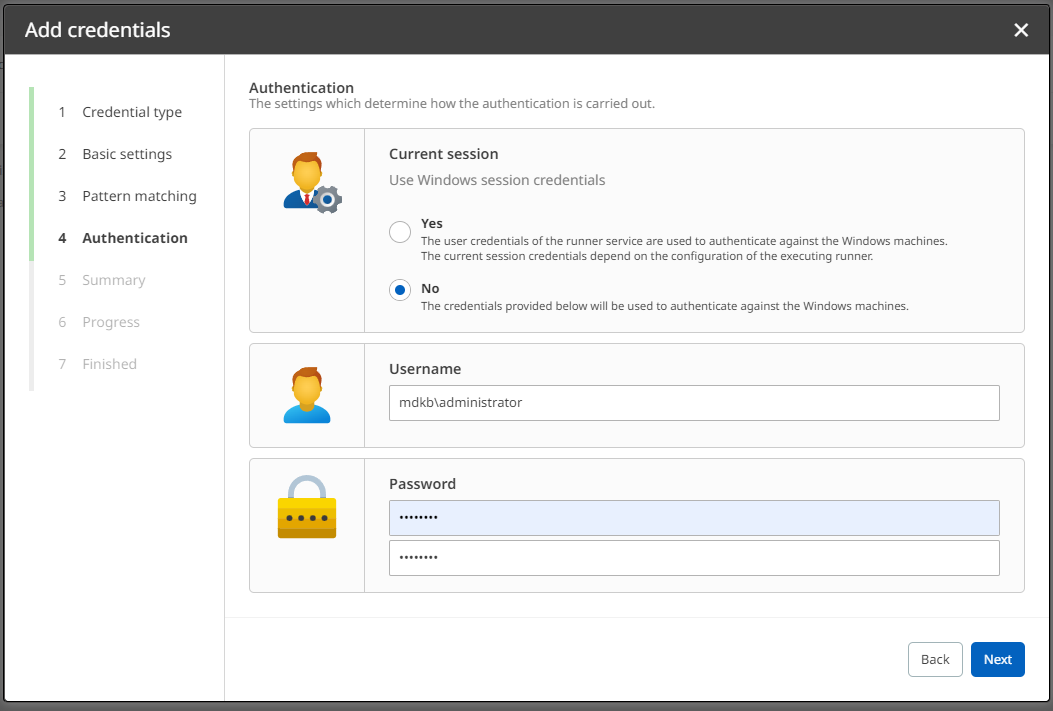Click the Progress step in wizard list
This screenshot has height=711, width=1053.
110,322
